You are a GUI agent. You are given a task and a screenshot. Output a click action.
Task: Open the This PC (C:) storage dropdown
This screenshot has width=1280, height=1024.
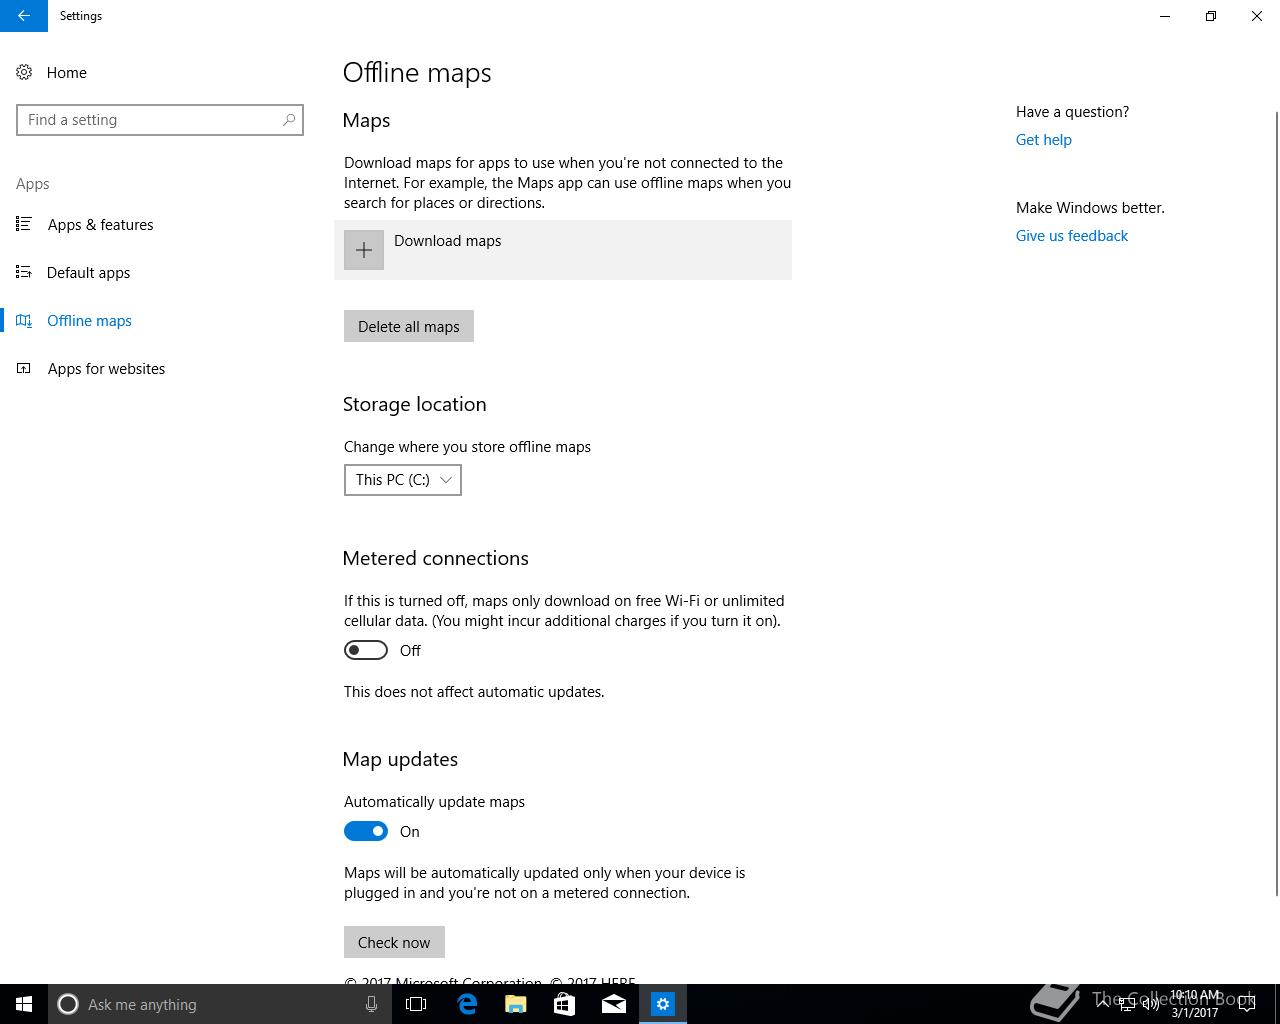(x=403, y=480)
